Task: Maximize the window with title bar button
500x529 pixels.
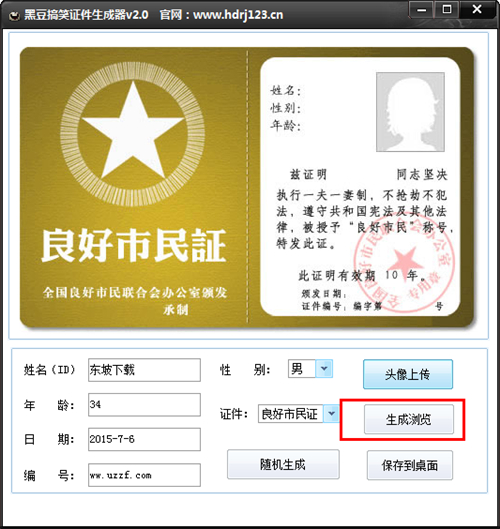Action: pyautogui.click(x=447, y=9)
